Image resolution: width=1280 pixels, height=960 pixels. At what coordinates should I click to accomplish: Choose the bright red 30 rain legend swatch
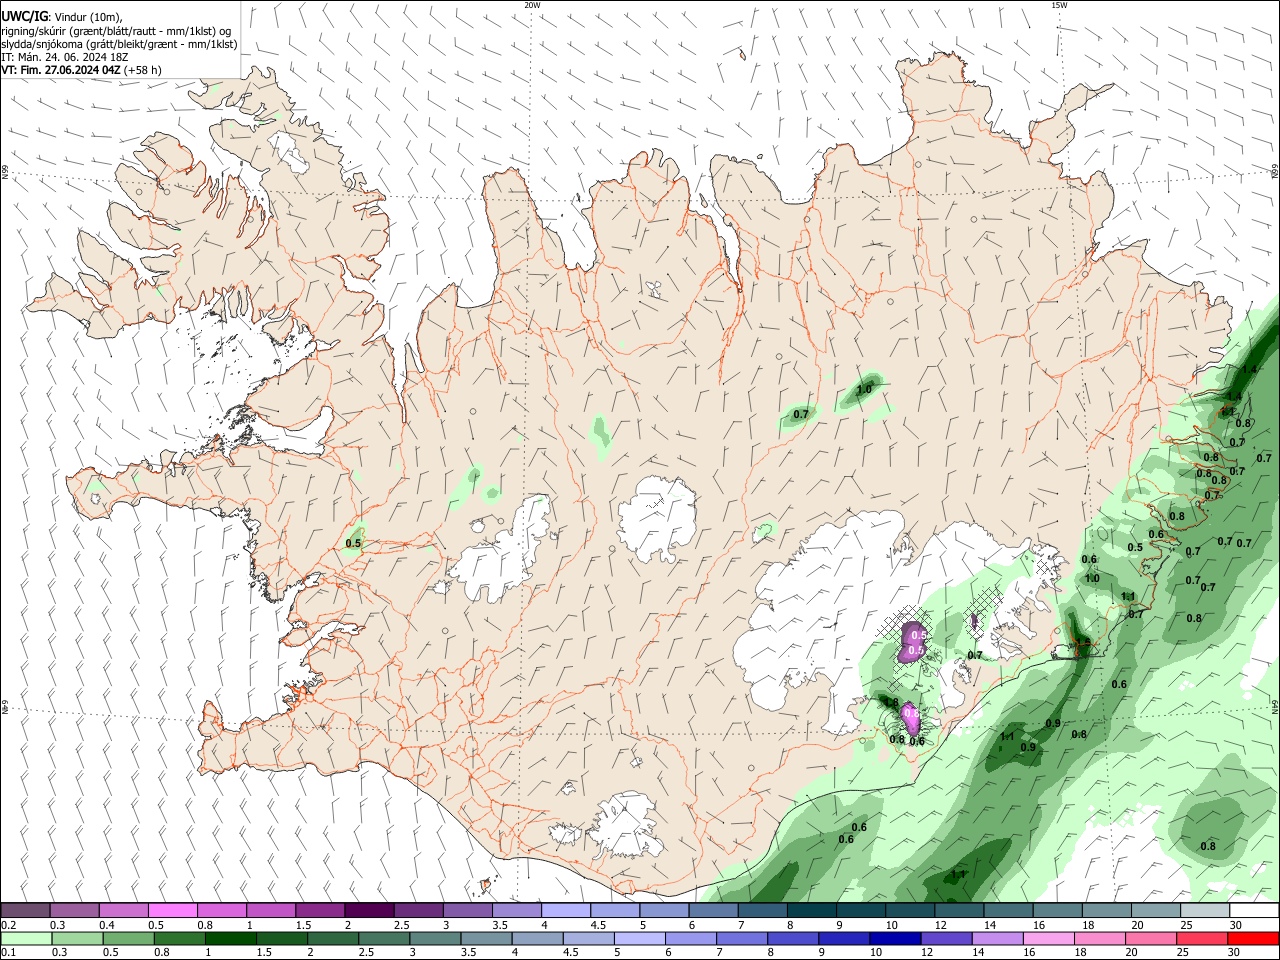[1254, 939]
